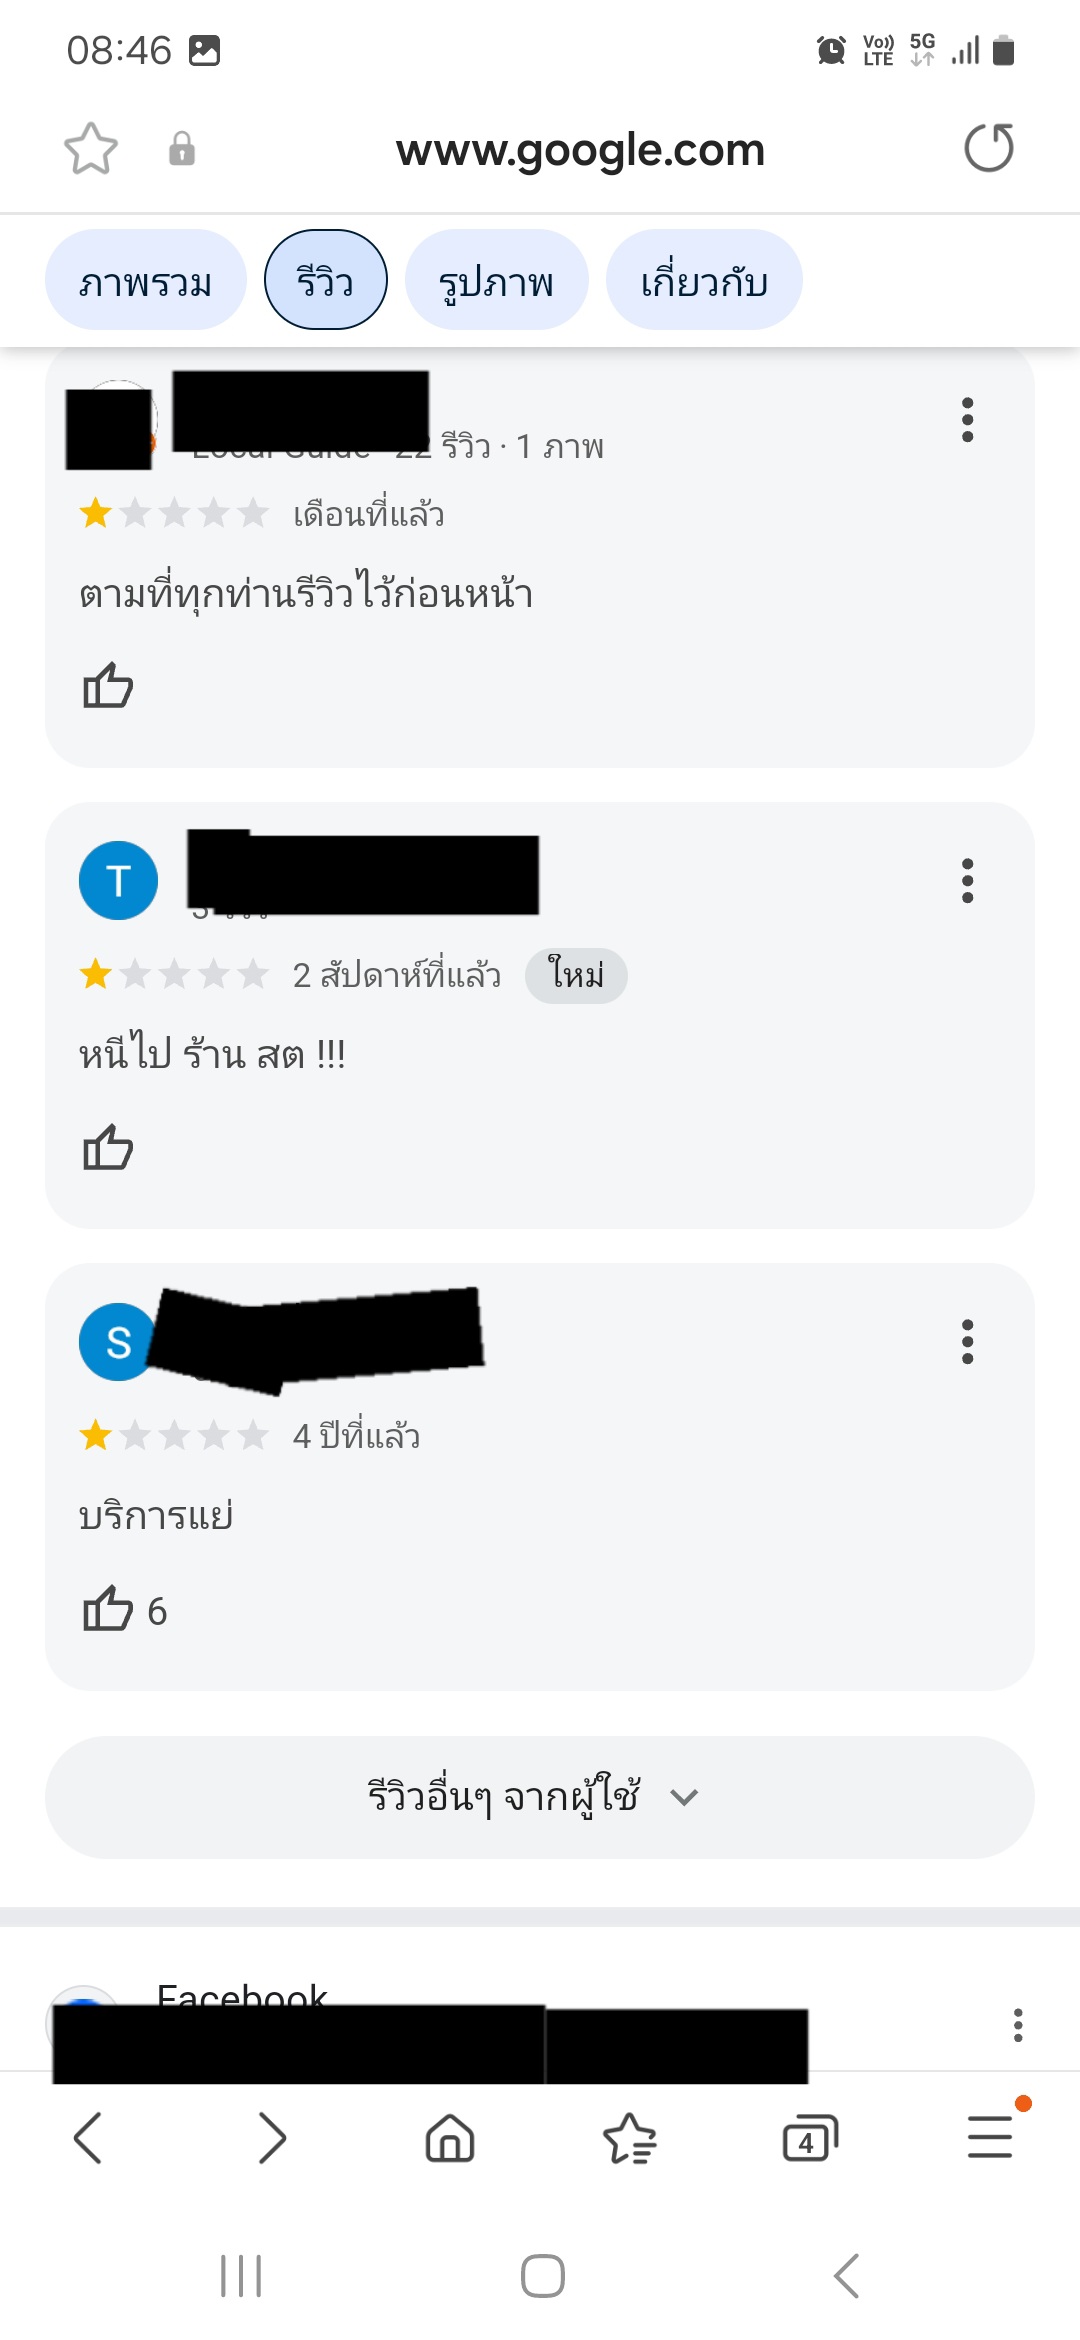Switch to the รูปภาพ tab
This screenshot has height=2340, width=1080.
496,280
